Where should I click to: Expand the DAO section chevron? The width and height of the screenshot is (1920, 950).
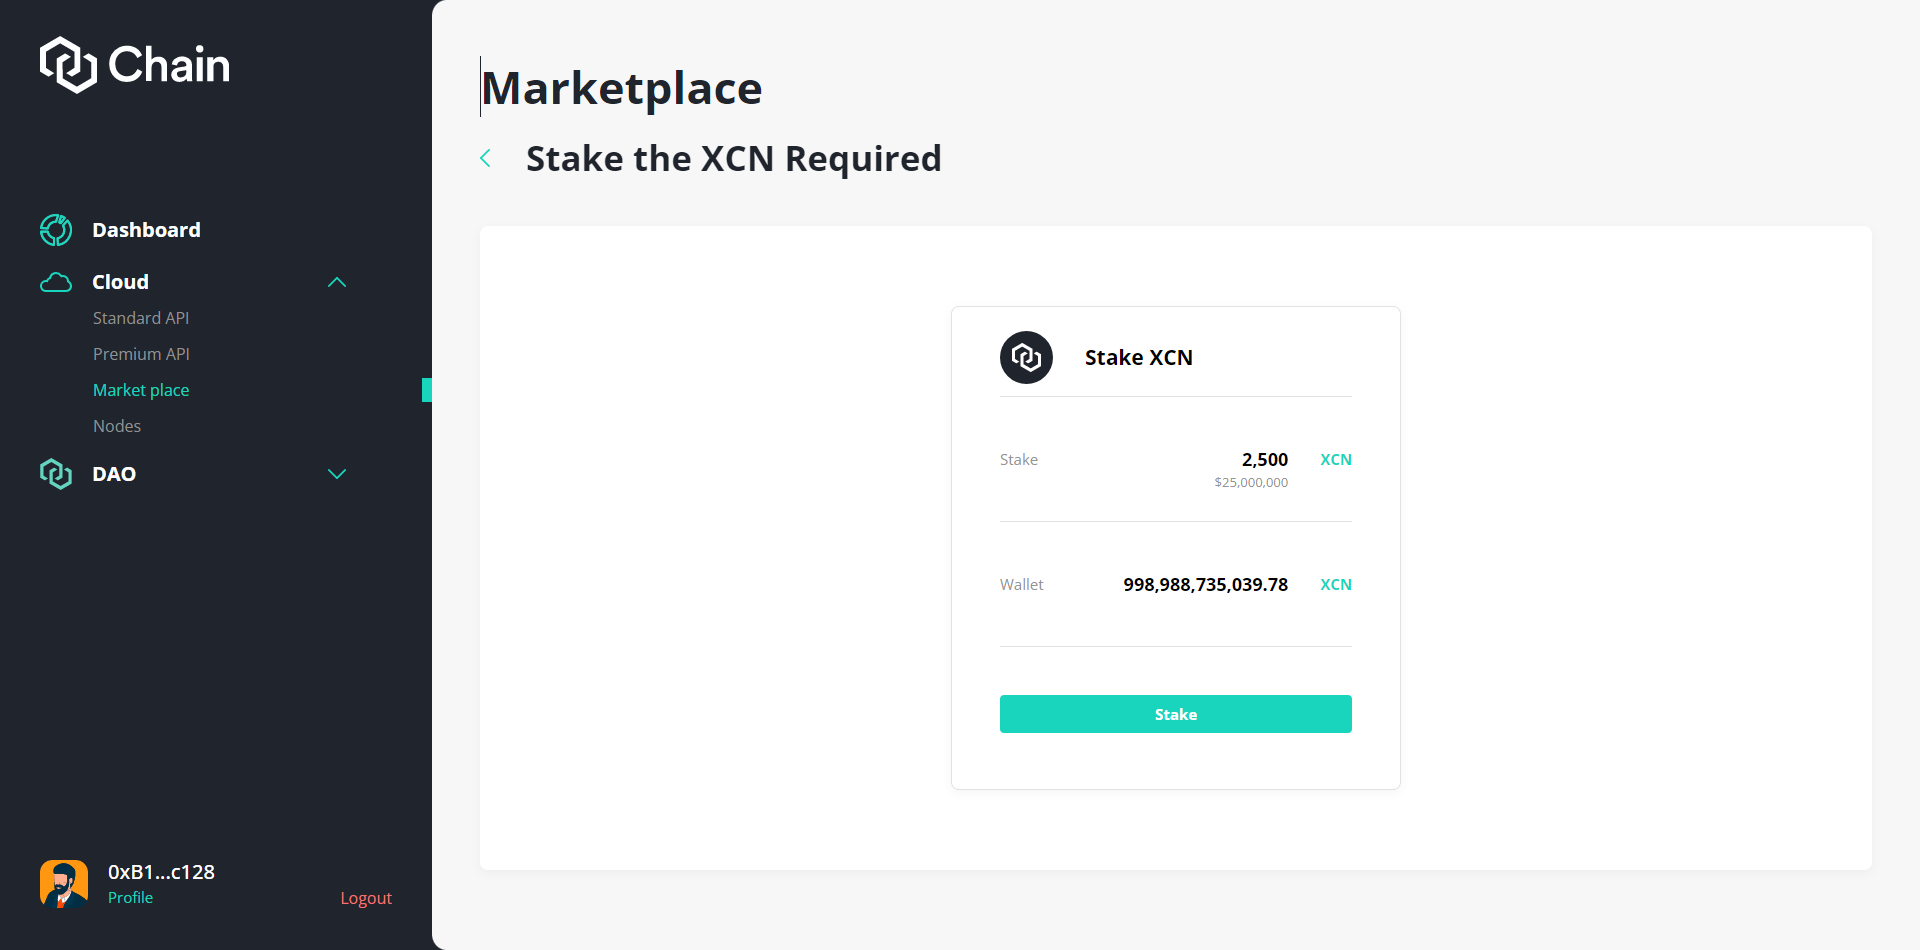point(337,474)
